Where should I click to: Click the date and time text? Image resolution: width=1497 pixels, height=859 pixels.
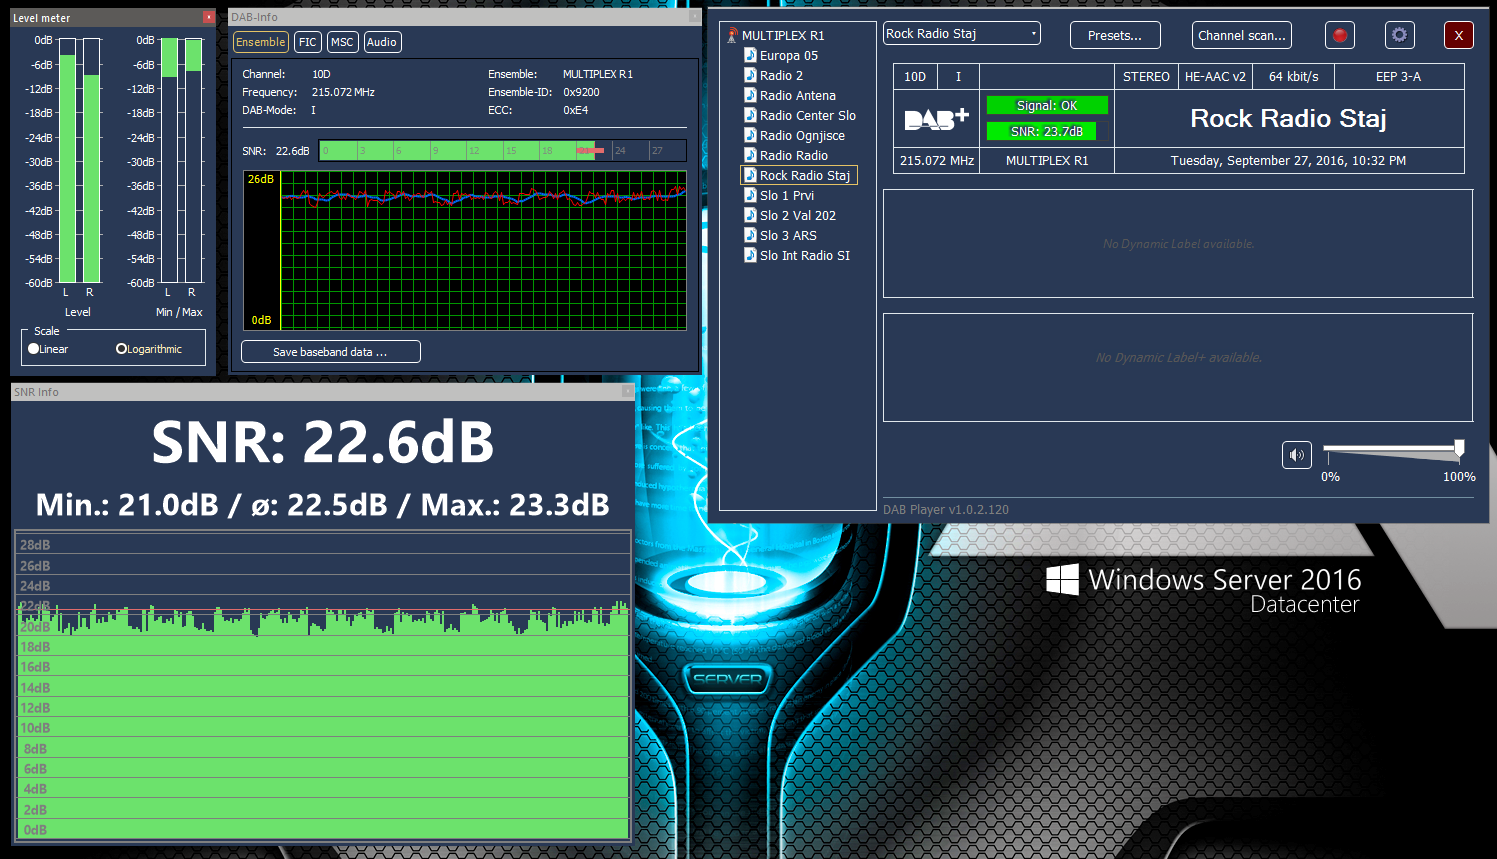pyautogui.click(x=1288, y=160)
